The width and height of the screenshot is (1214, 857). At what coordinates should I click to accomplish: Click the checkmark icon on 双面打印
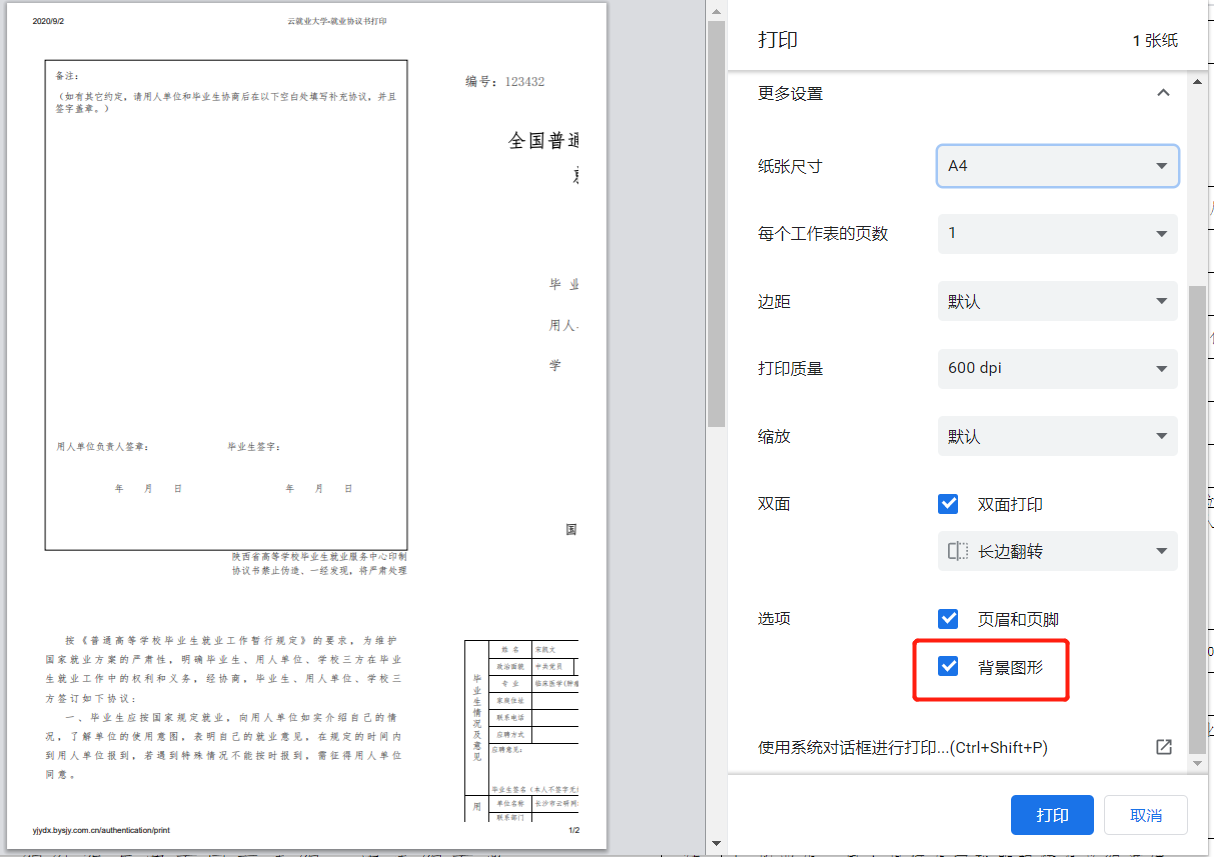point(948,504)
